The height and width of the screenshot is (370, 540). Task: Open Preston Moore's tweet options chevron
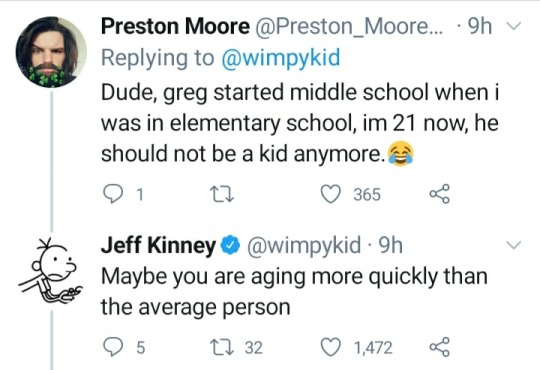(513, 26)
